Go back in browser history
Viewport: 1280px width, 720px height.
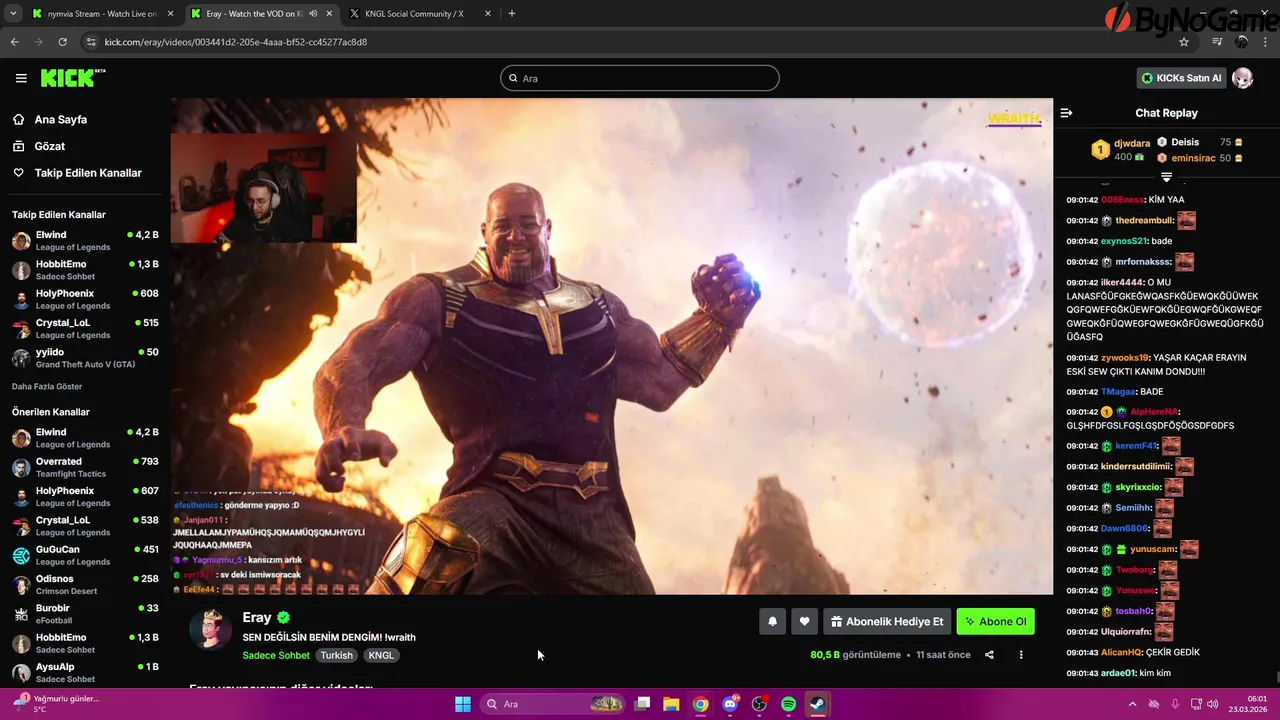[14, 42]
